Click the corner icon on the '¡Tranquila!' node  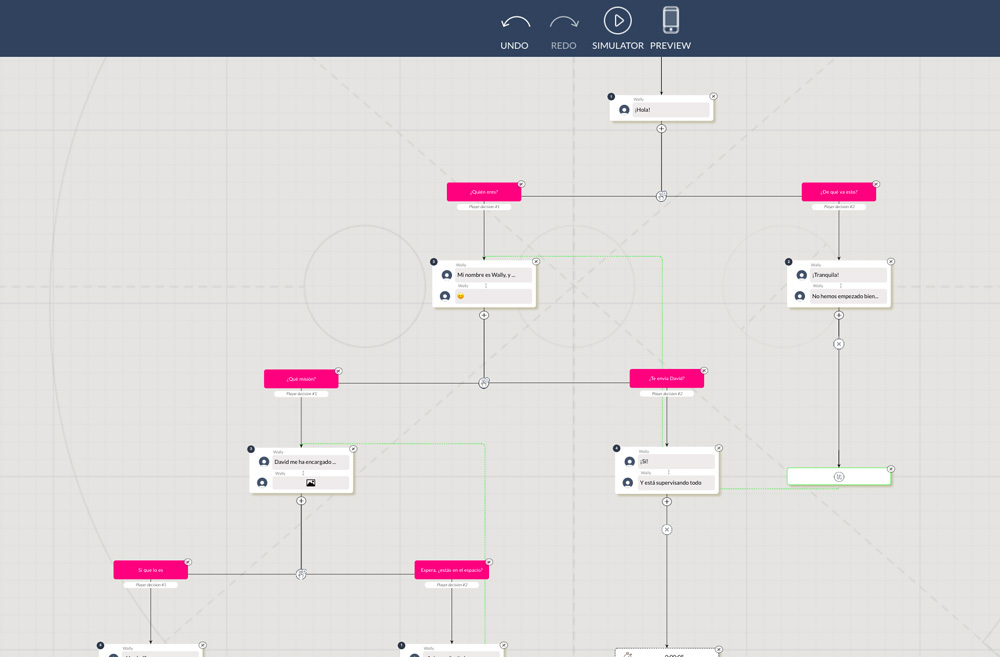point(891,262)
